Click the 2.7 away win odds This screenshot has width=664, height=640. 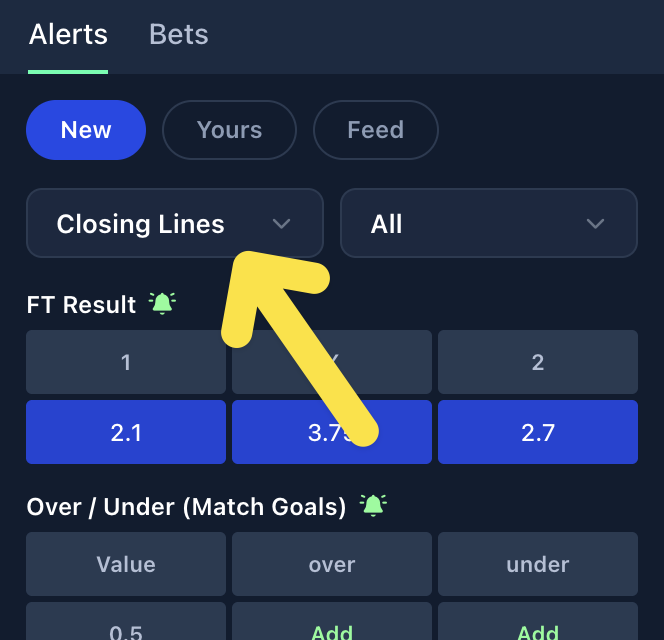[x=538, y=432]
